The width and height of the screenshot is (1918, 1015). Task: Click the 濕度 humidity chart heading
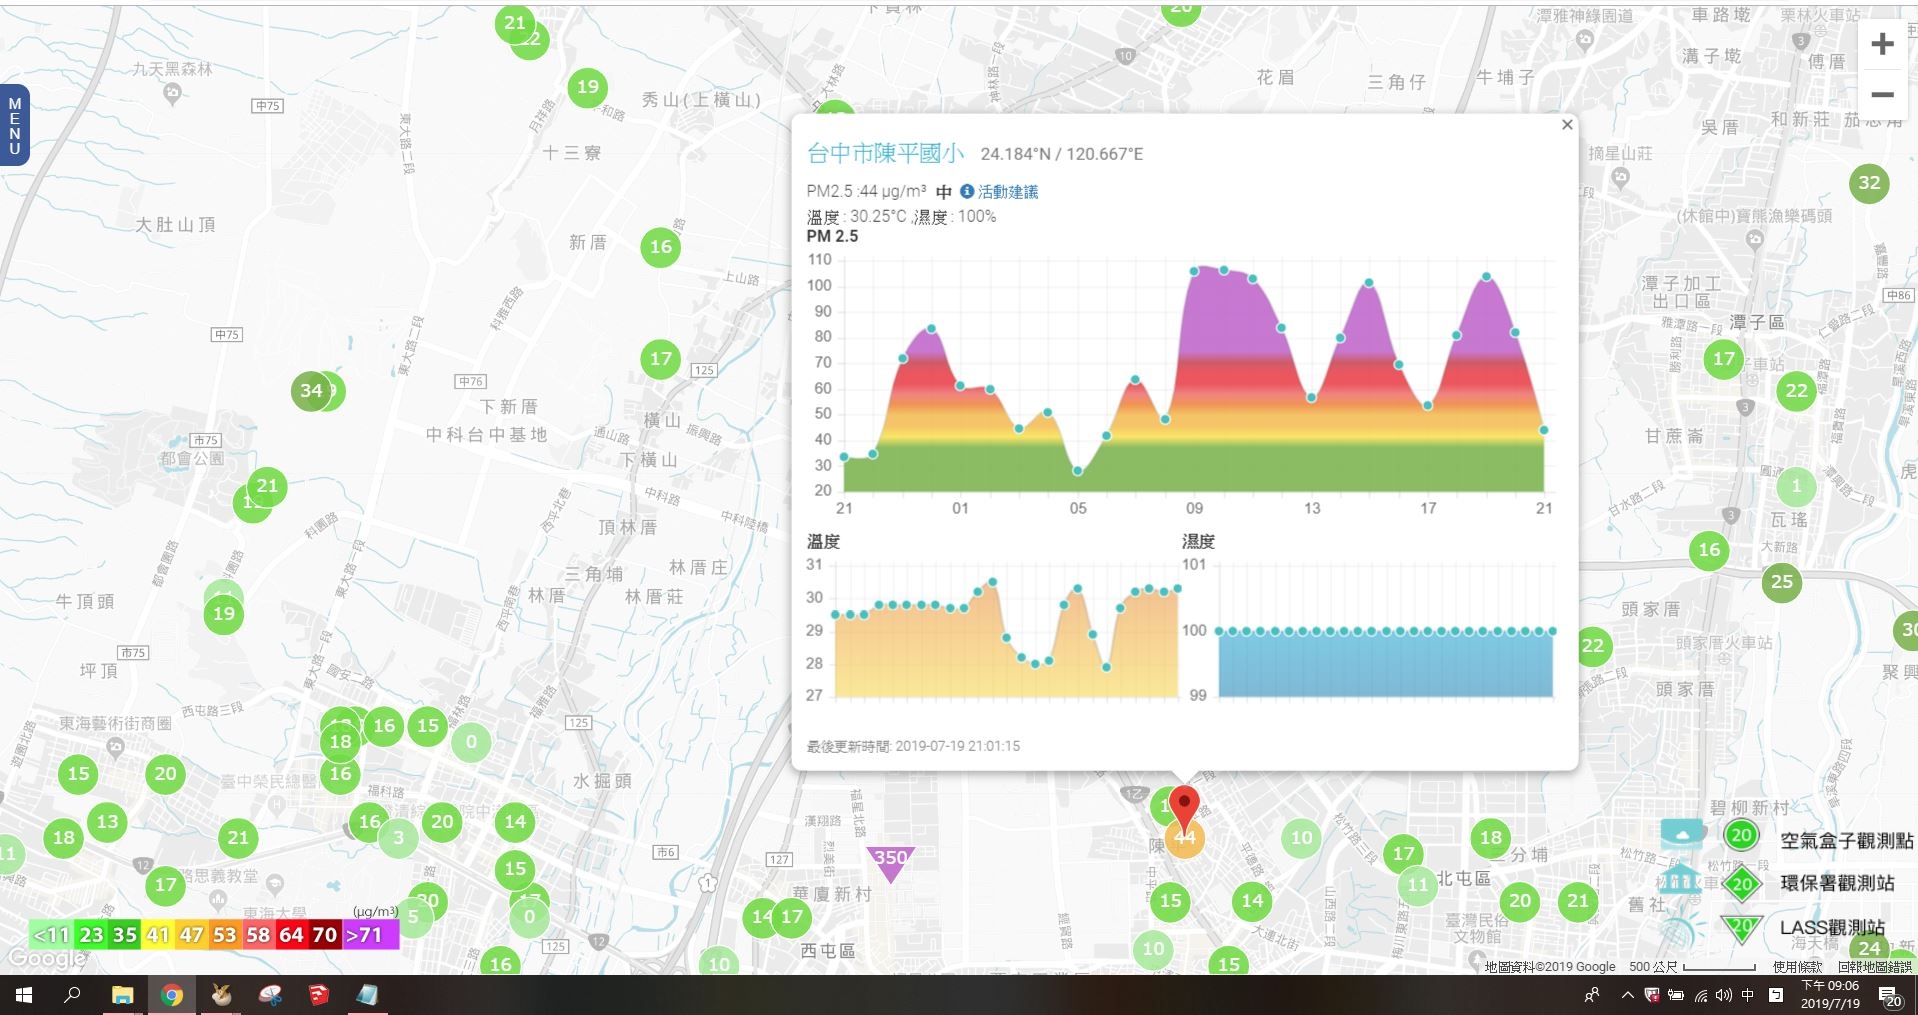tap(1198, 541)
